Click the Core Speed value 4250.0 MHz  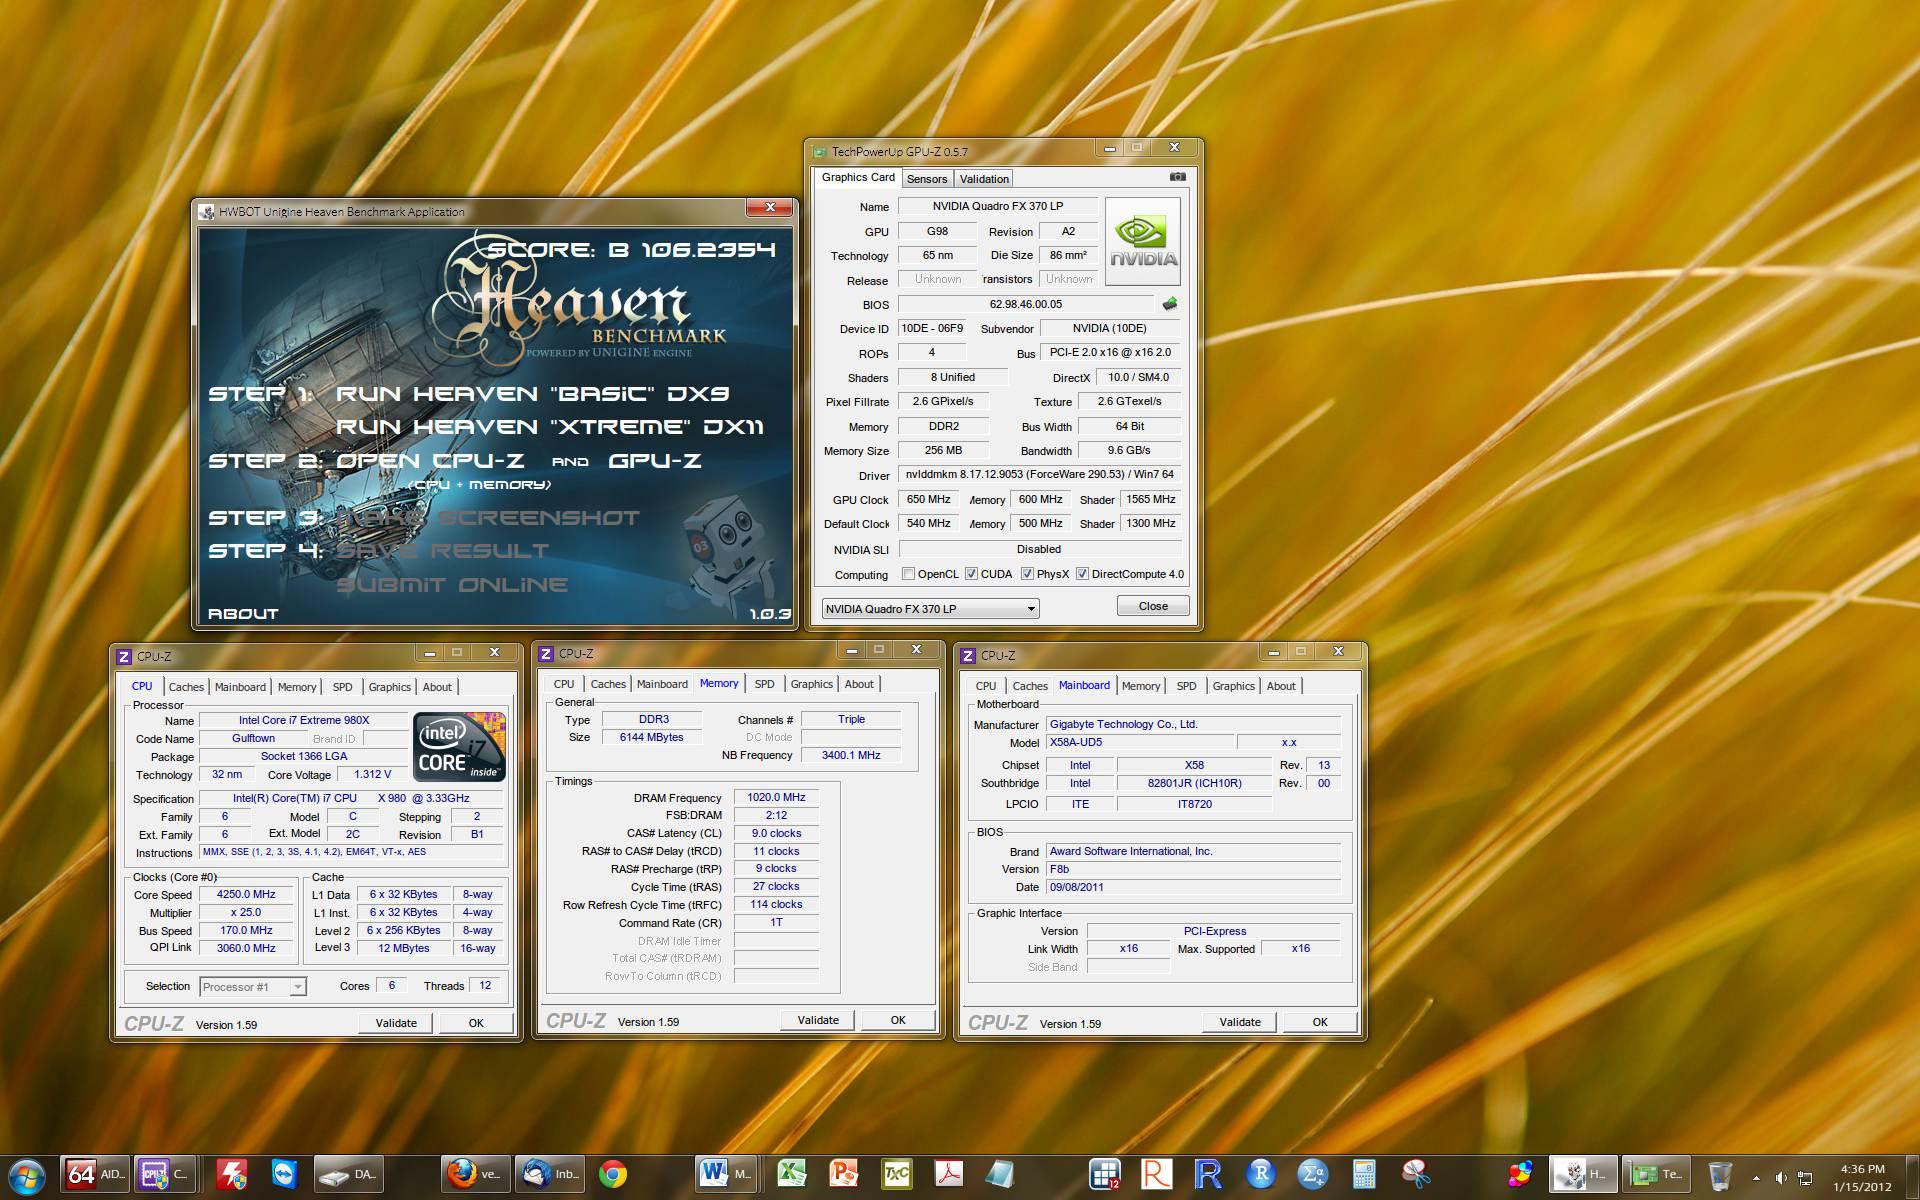tap(247, 895)
